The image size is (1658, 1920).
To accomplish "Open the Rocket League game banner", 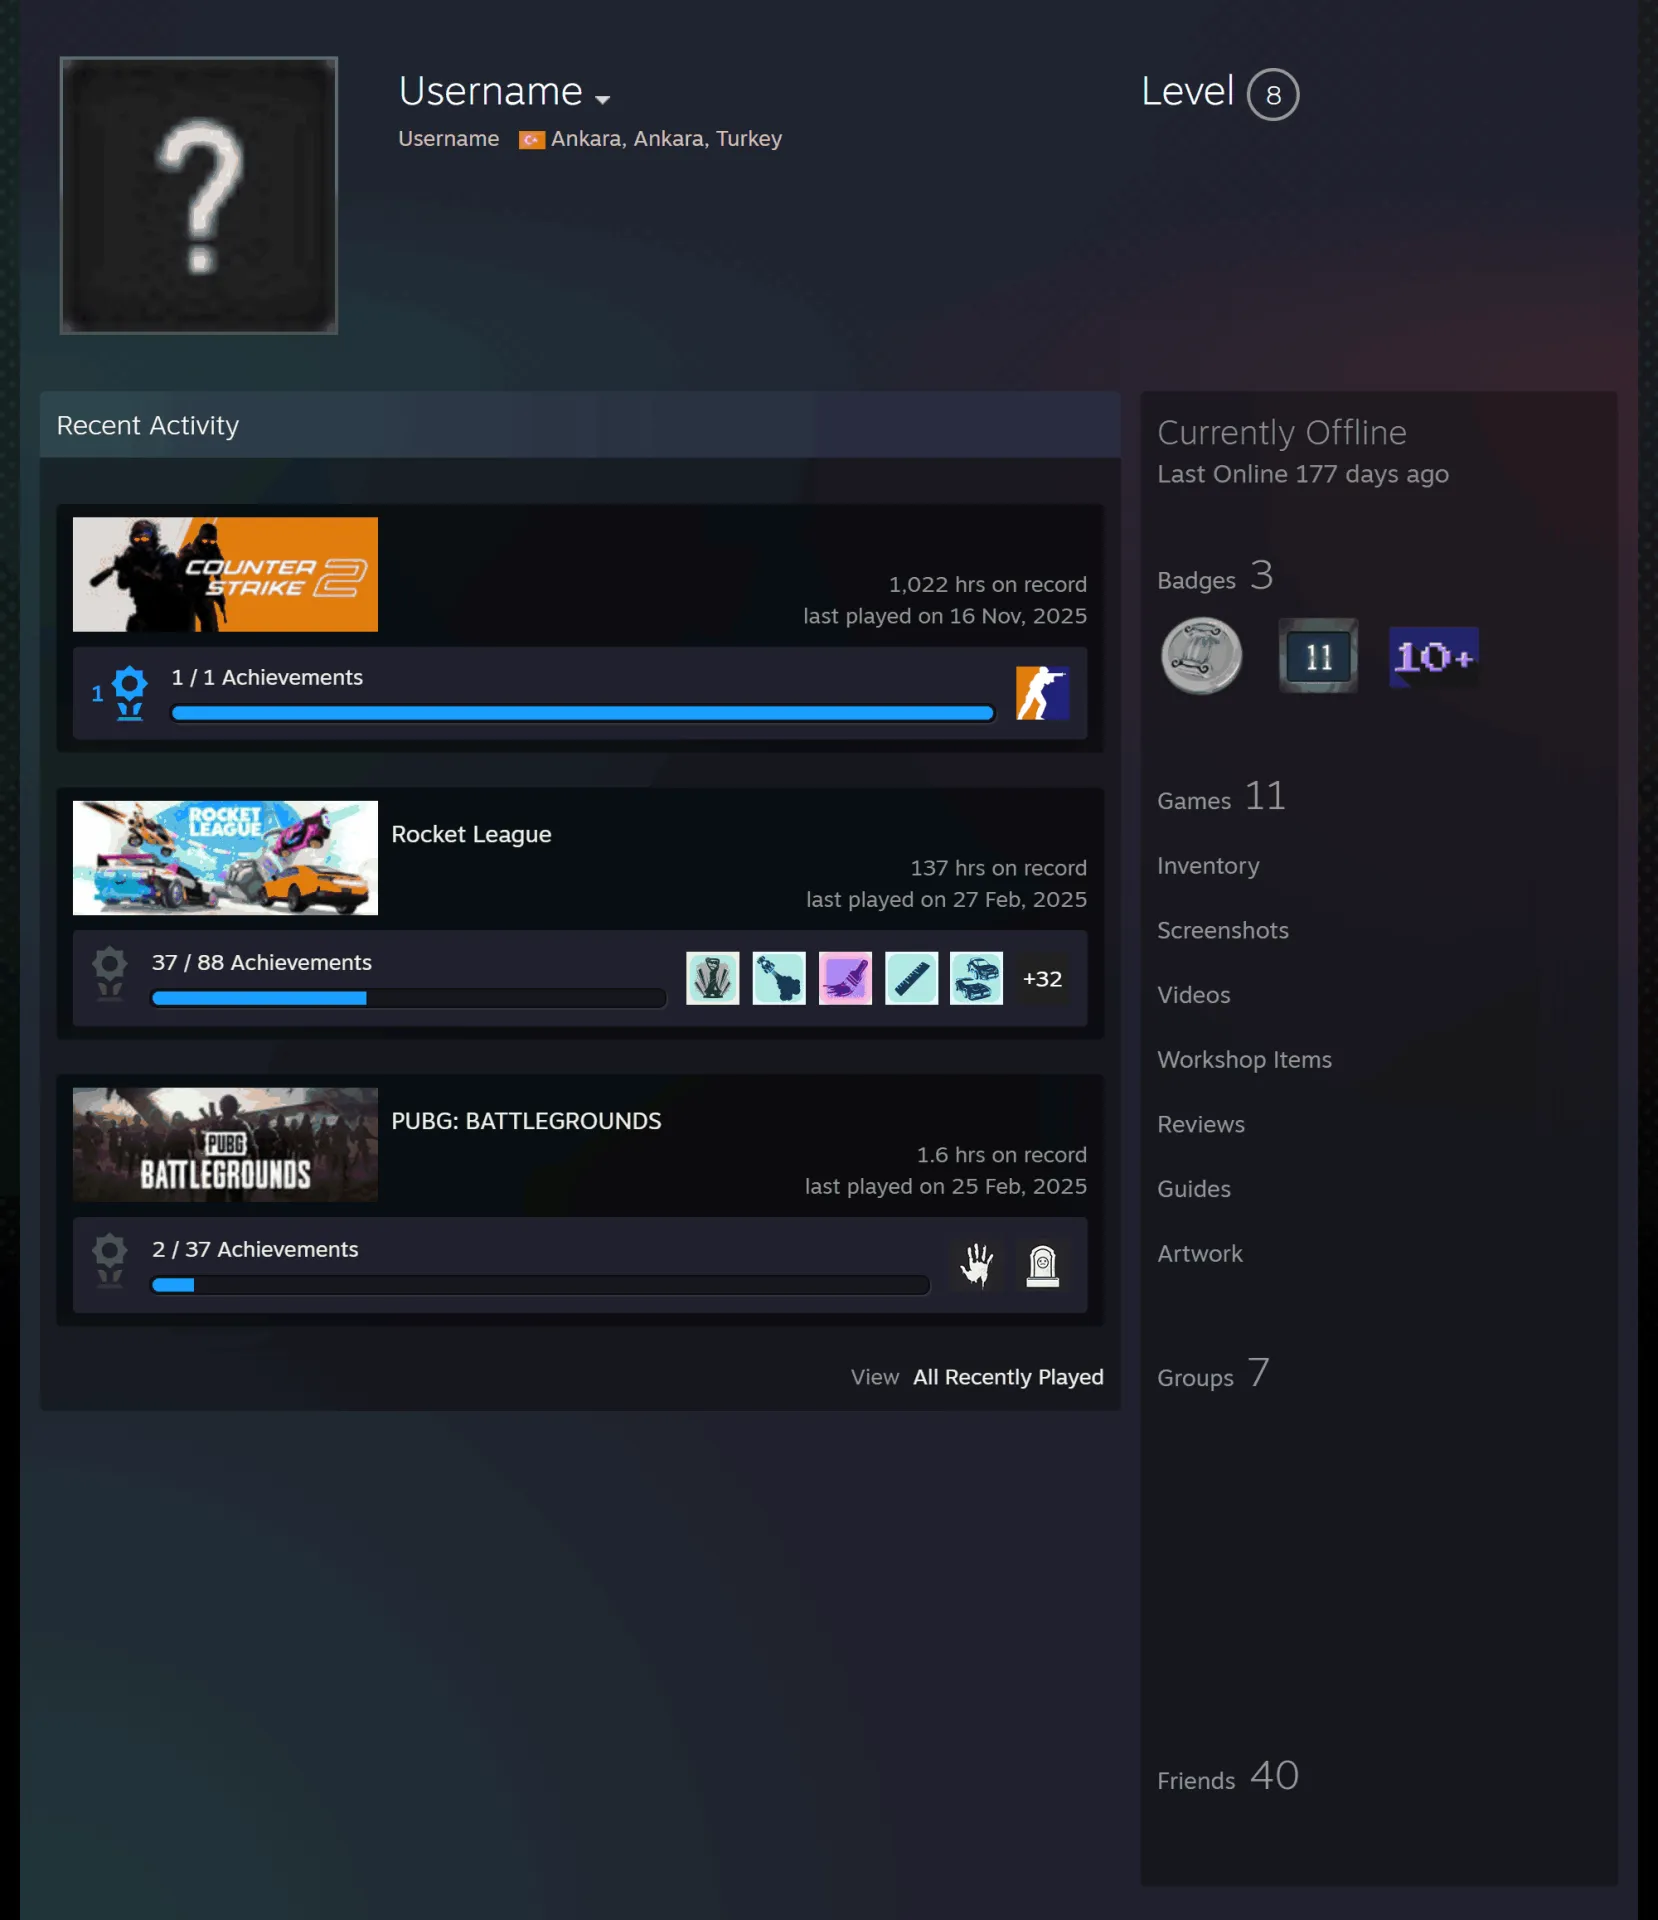I will (x=225, y=858).
